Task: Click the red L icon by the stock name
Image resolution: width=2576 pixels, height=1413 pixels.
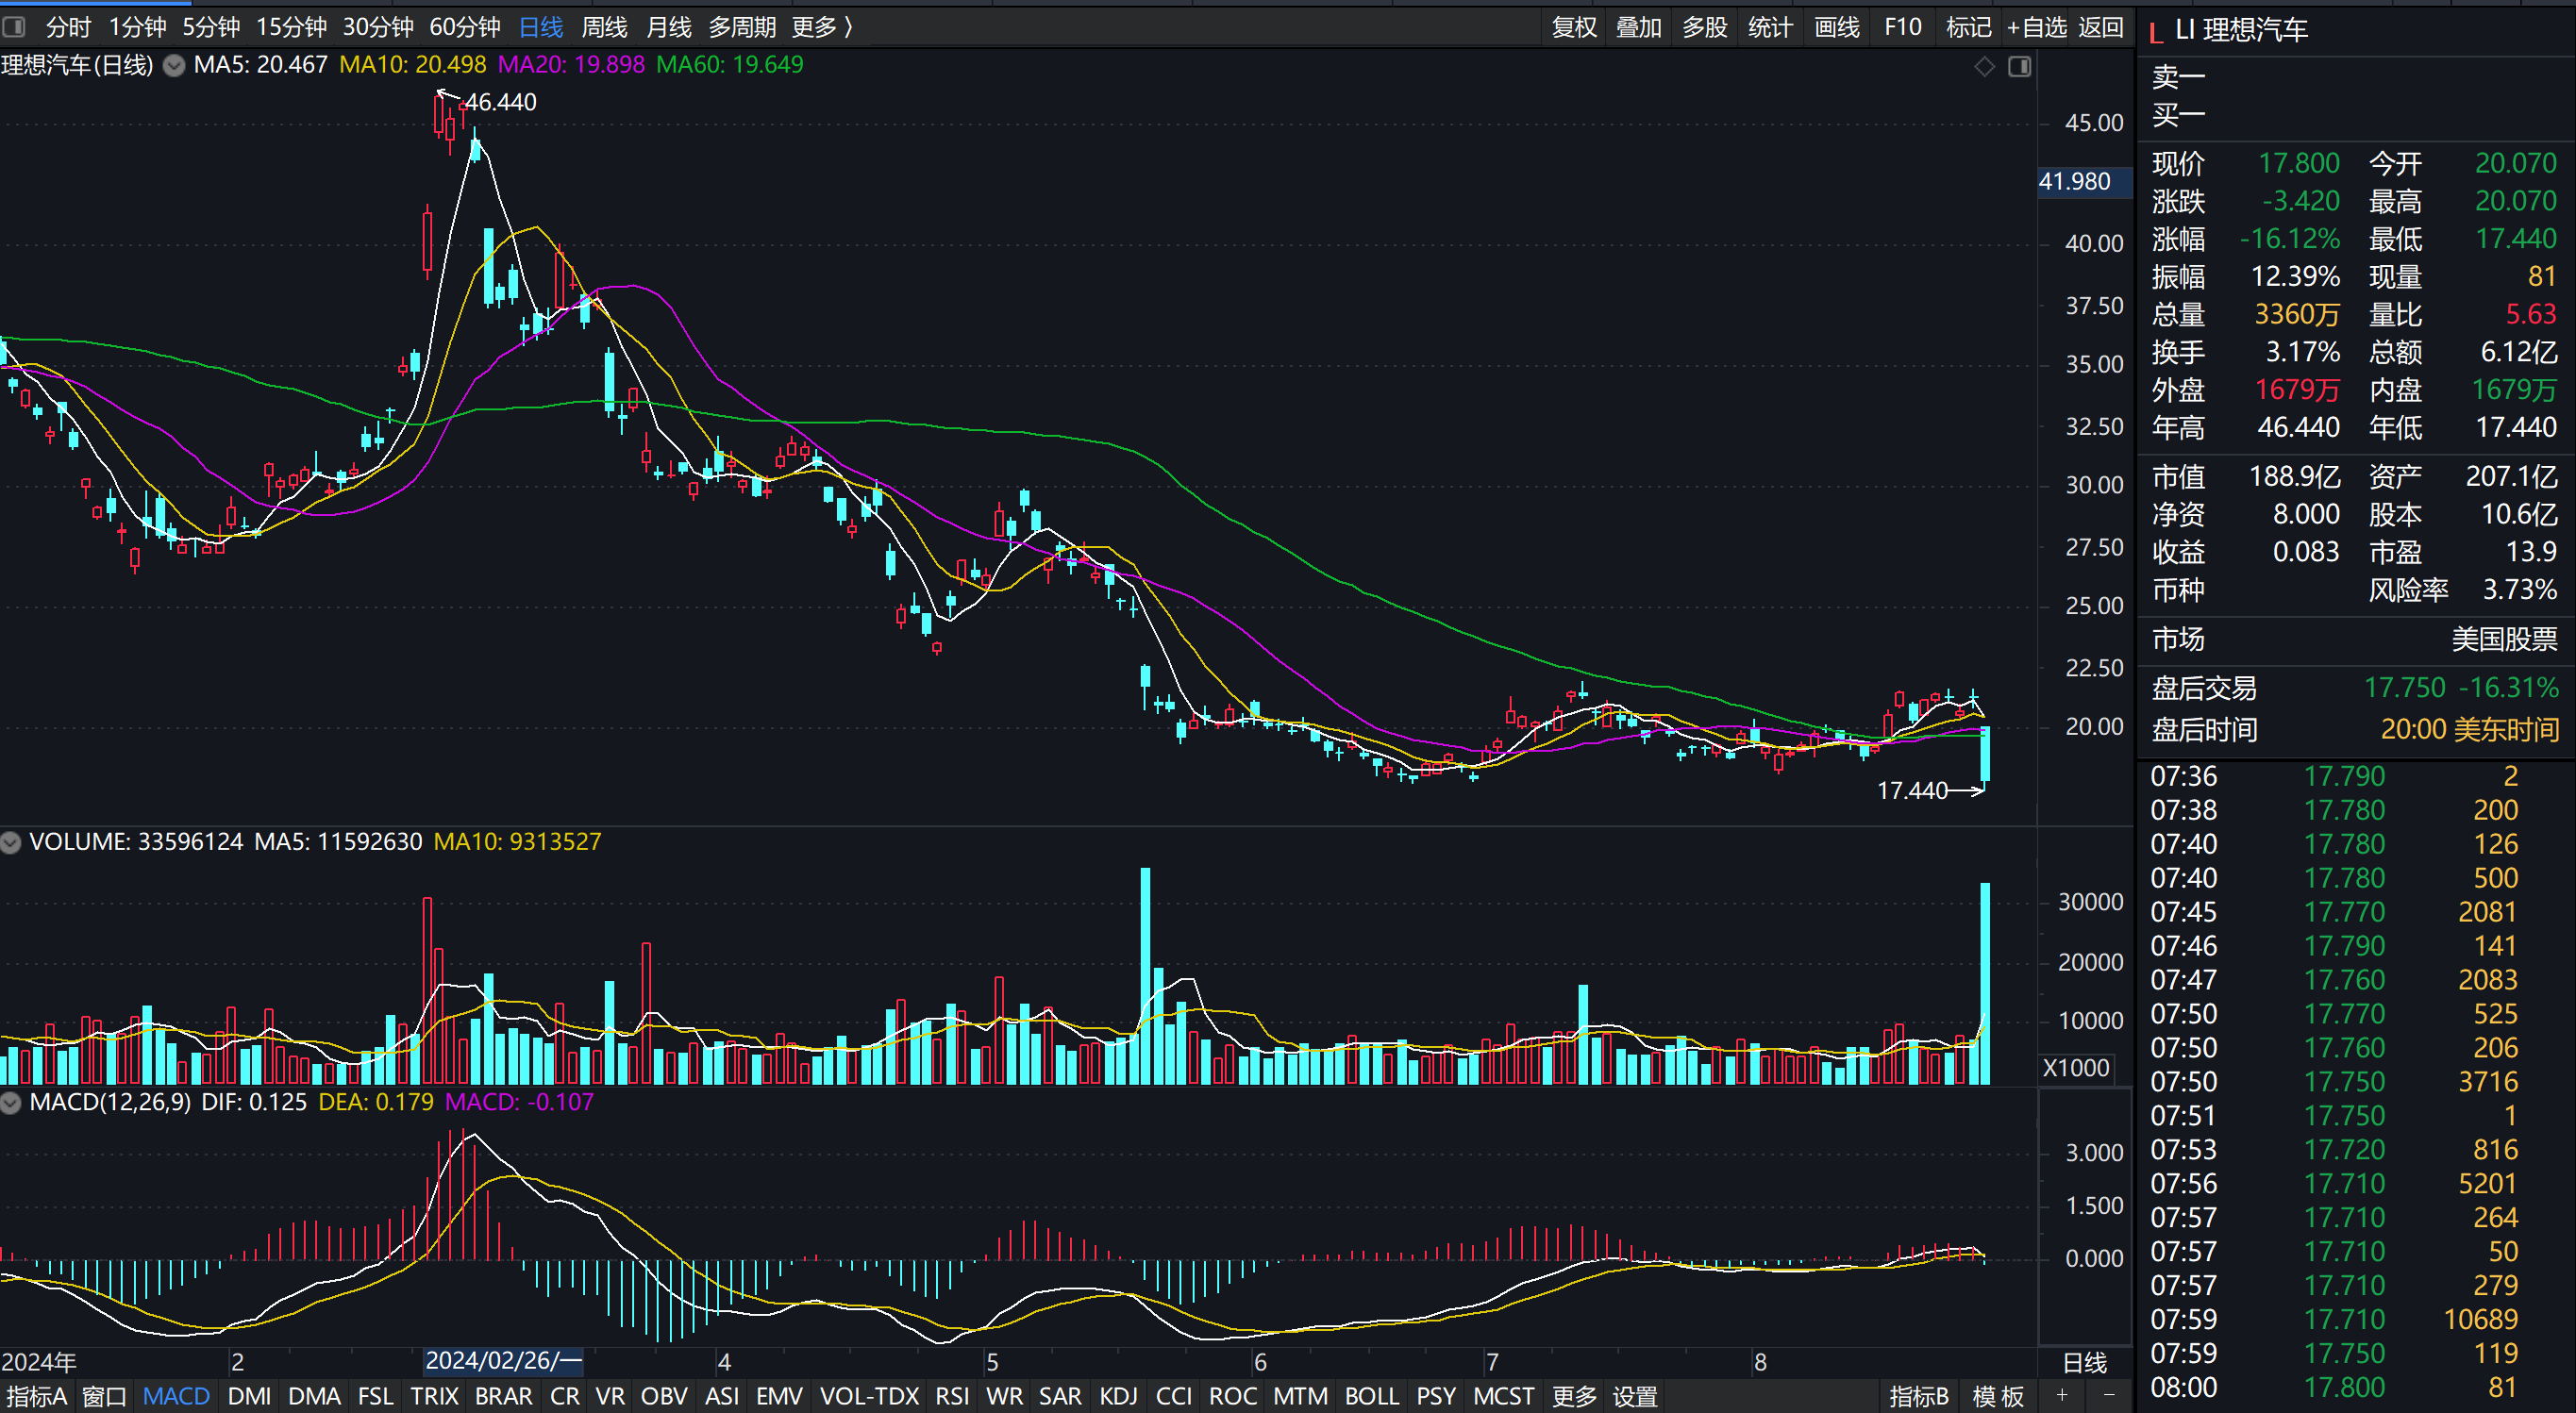Action: (x=2155, y=32)
